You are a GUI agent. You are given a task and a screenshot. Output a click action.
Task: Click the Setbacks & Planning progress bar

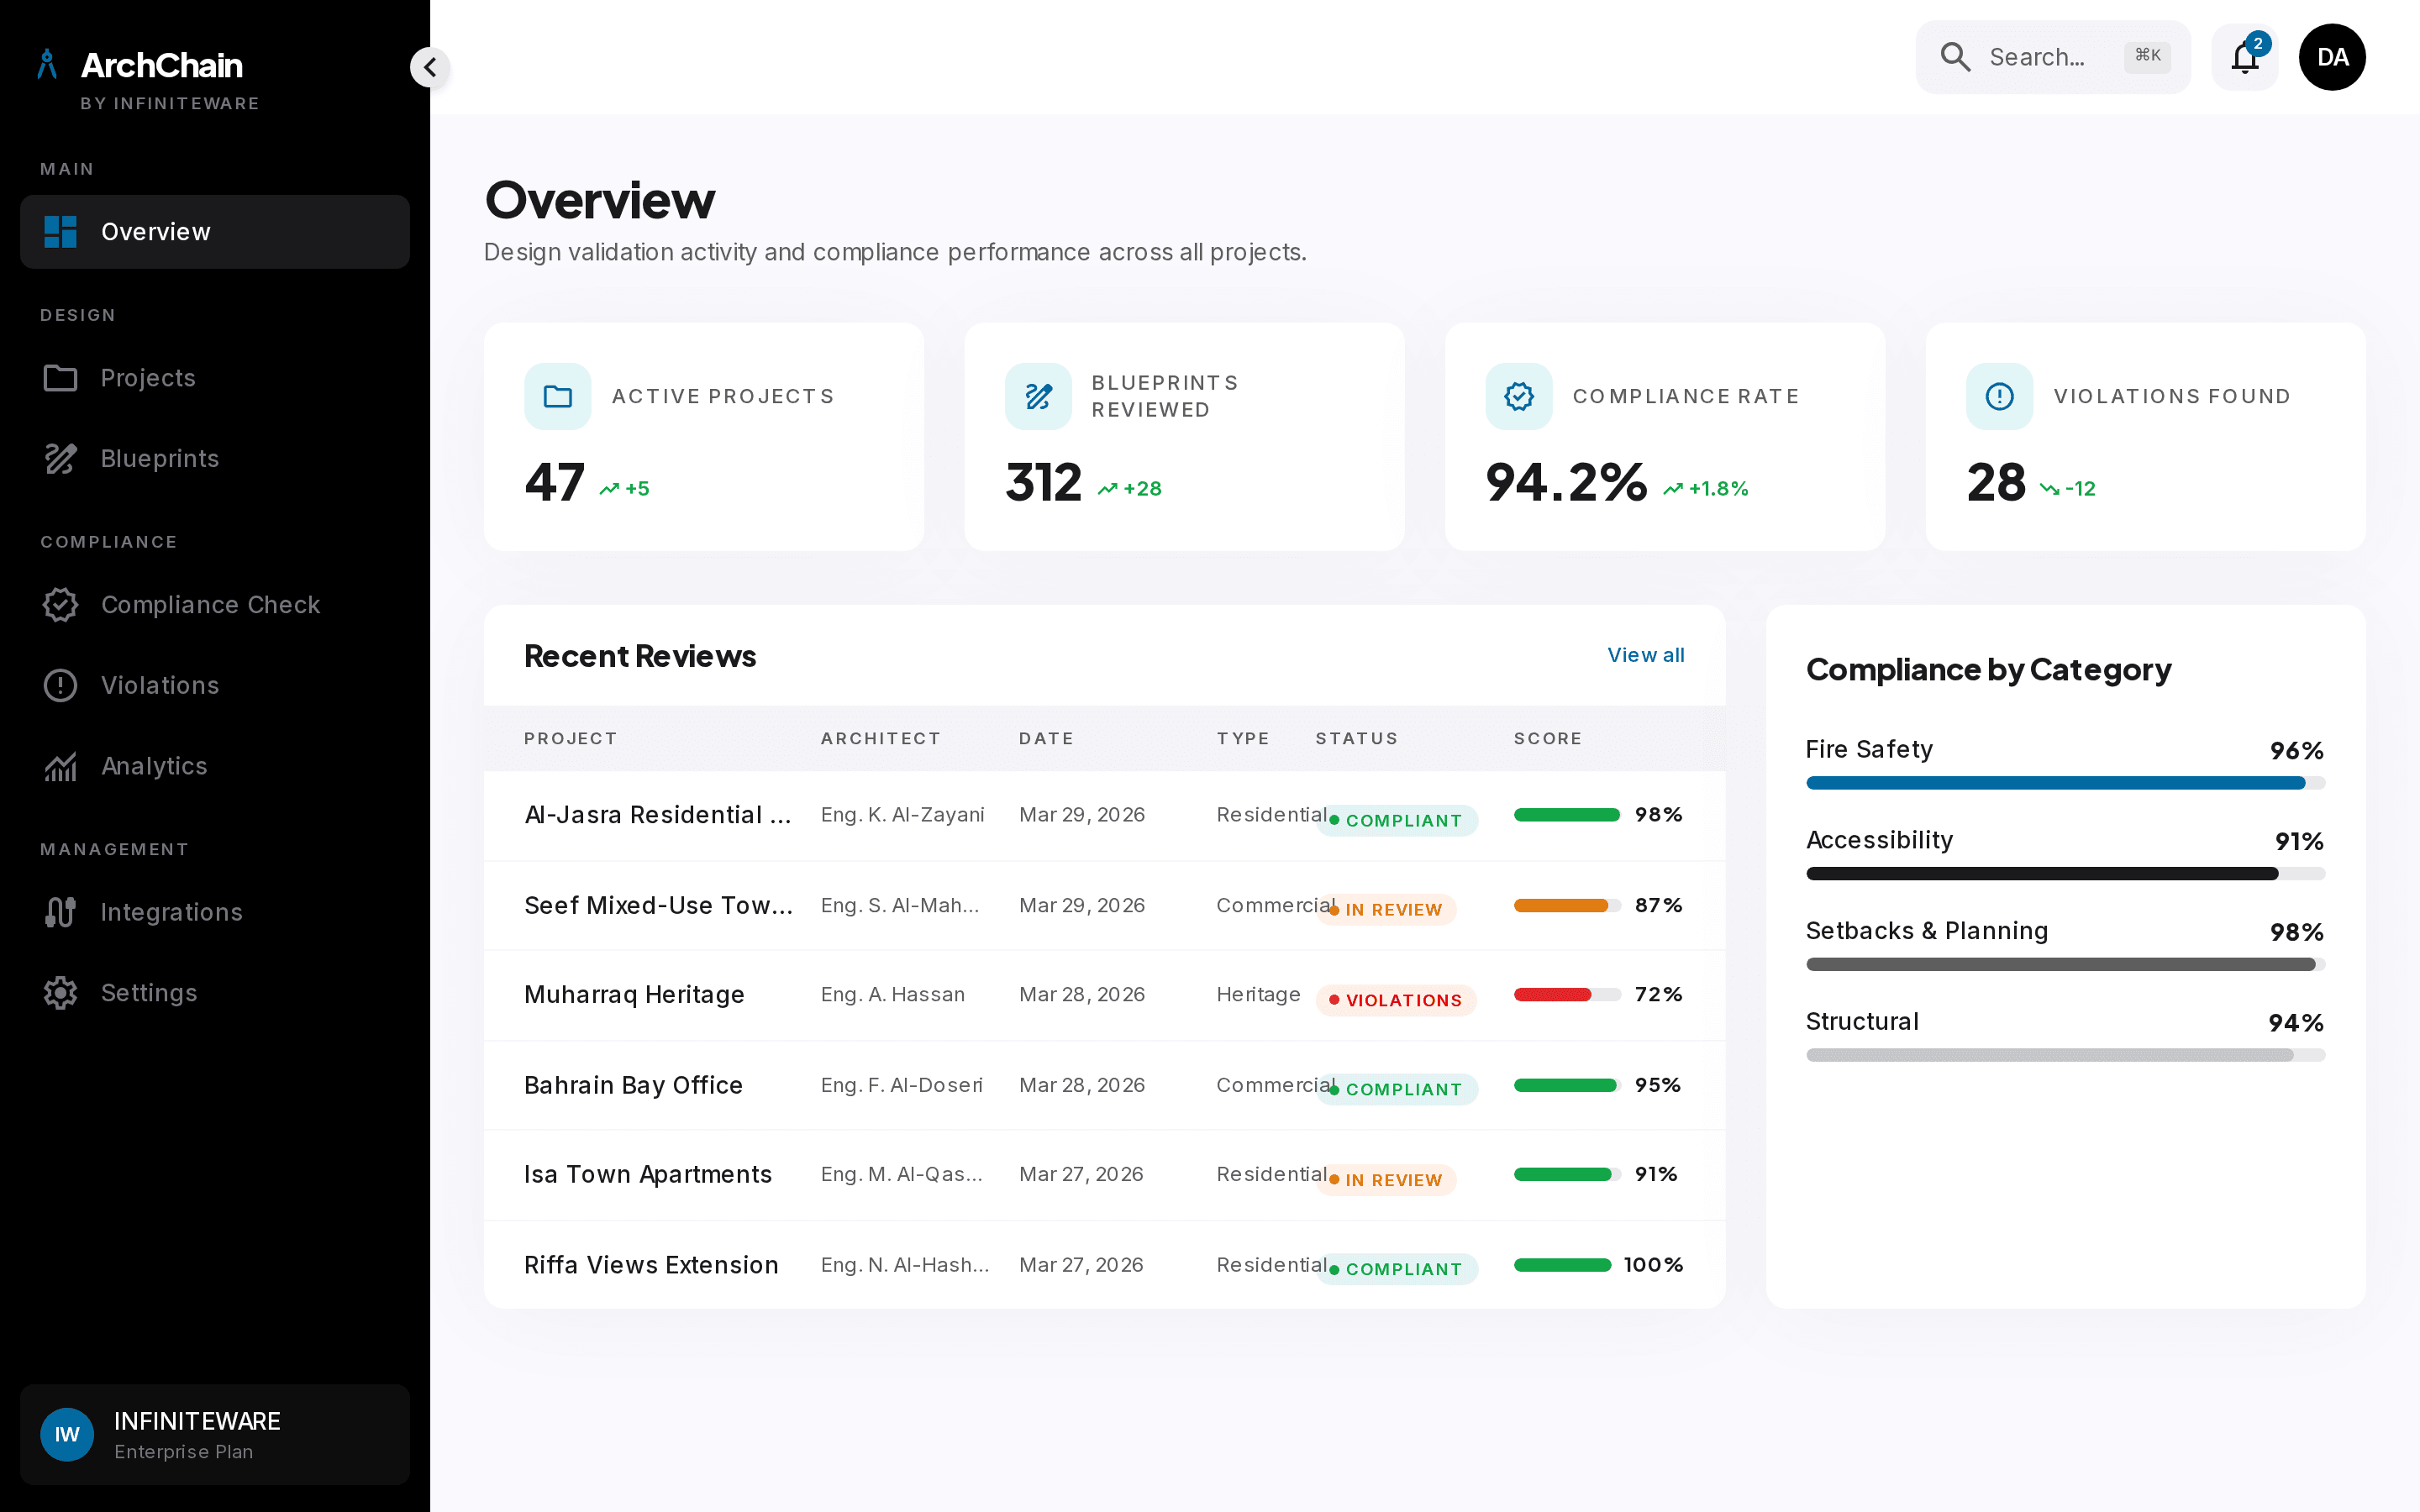2065,965
